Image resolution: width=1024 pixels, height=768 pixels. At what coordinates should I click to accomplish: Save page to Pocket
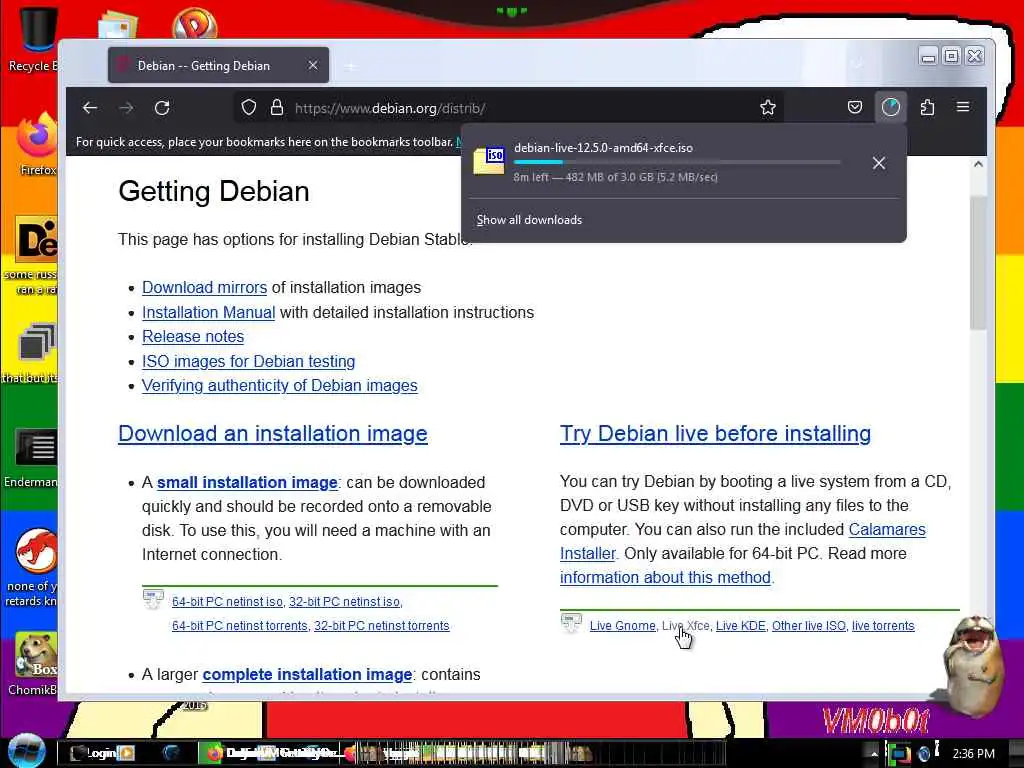[855, 107]
